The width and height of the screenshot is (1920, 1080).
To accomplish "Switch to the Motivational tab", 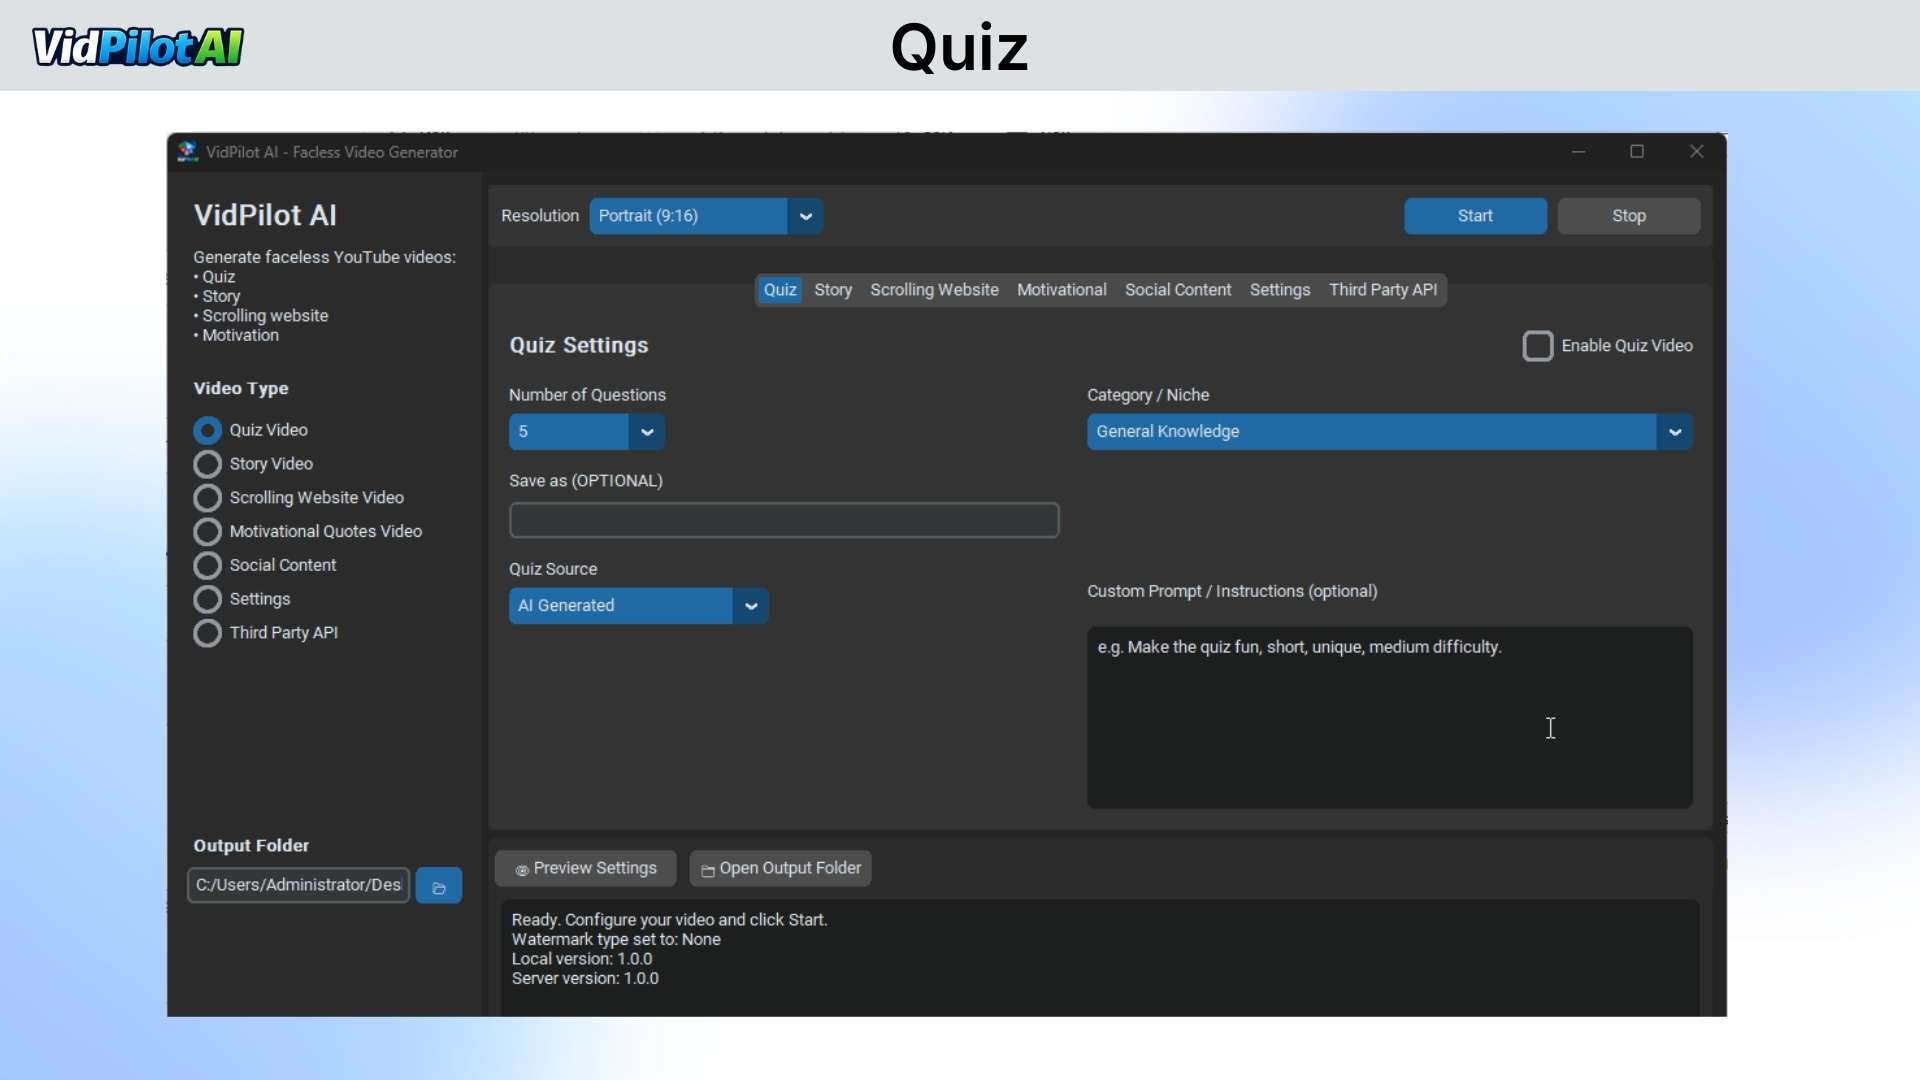I will click(x=1061, y=290).
